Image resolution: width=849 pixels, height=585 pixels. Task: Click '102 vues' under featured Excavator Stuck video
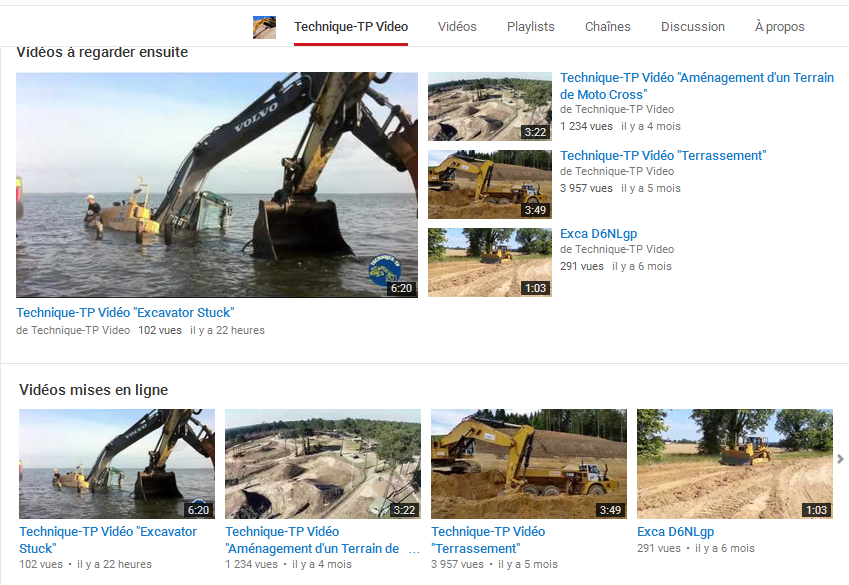coord(160,330)
